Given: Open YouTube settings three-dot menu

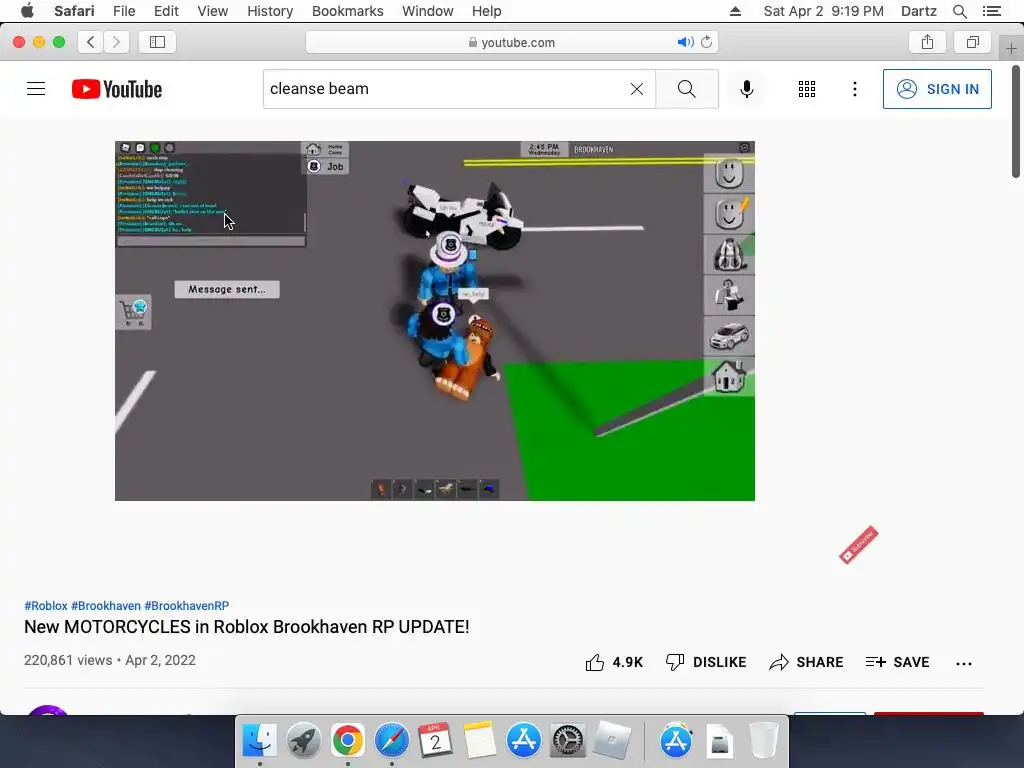Looking at the screenshot, I should (854, 89).
